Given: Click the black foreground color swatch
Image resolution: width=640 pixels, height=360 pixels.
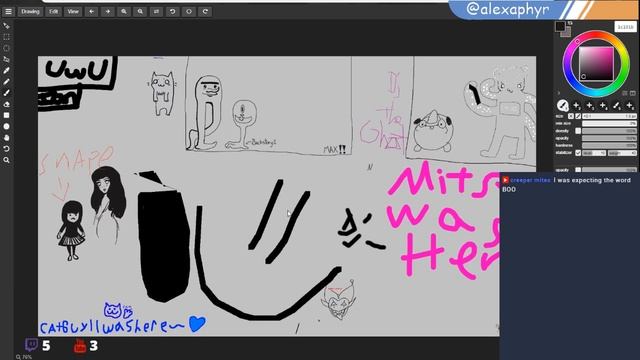Looking at the screenshot, I should (560, 26).
